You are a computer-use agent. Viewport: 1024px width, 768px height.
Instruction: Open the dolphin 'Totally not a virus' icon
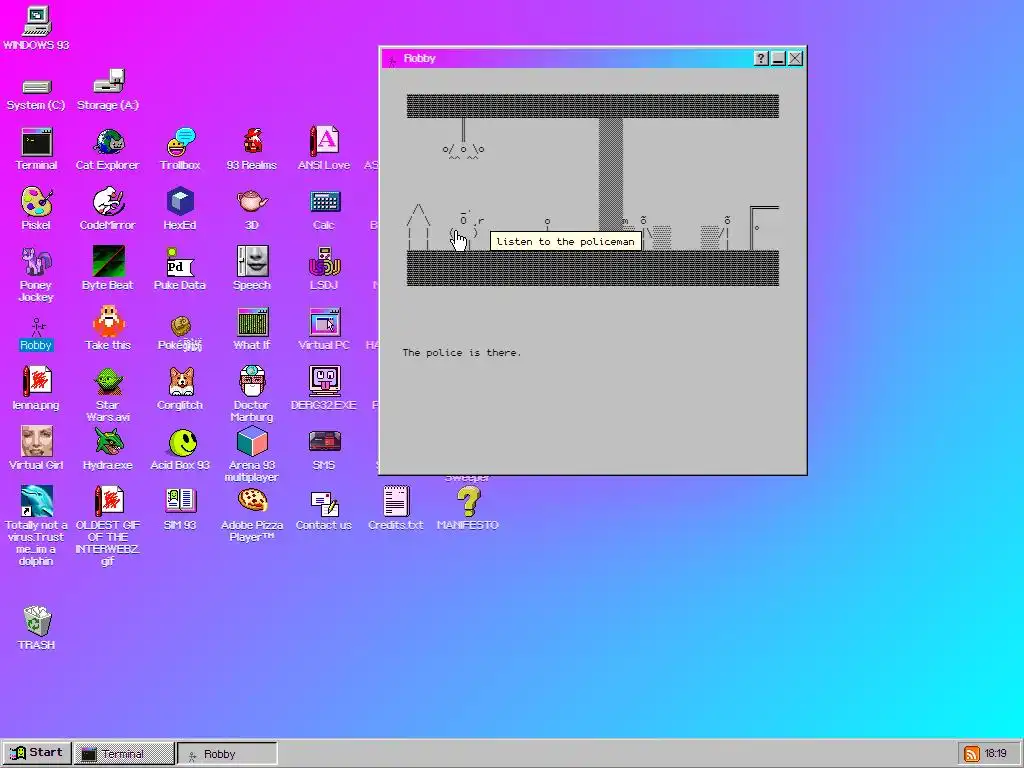[36, 526]
